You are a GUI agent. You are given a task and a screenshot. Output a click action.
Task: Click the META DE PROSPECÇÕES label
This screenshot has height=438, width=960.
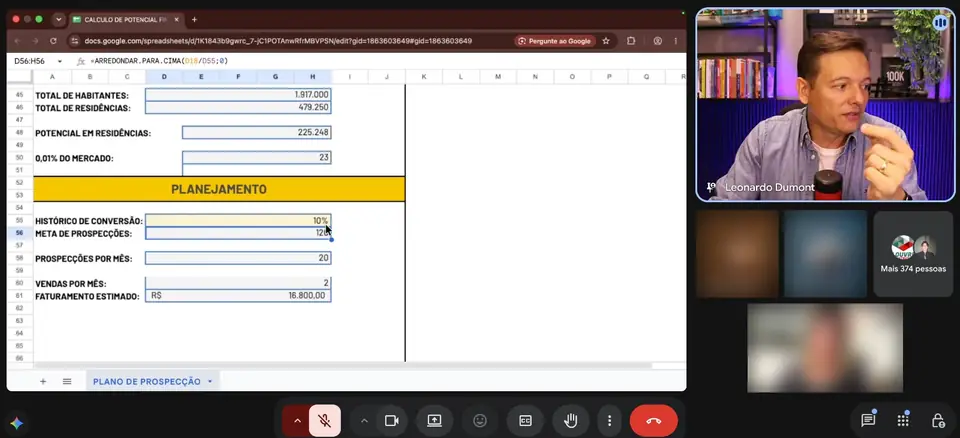[83, 234]
